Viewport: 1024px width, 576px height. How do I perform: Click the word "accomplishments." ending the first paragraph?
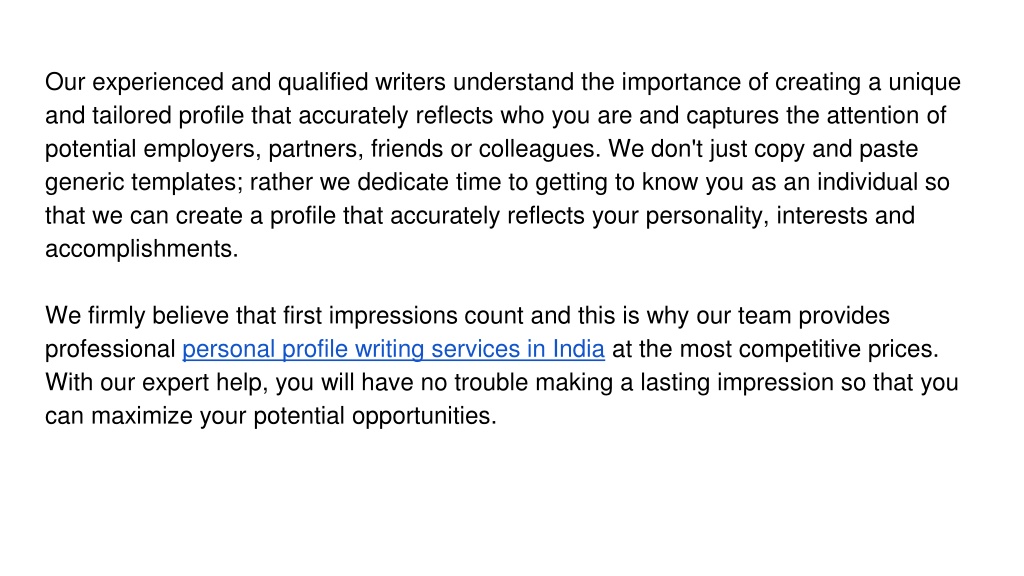142,249
